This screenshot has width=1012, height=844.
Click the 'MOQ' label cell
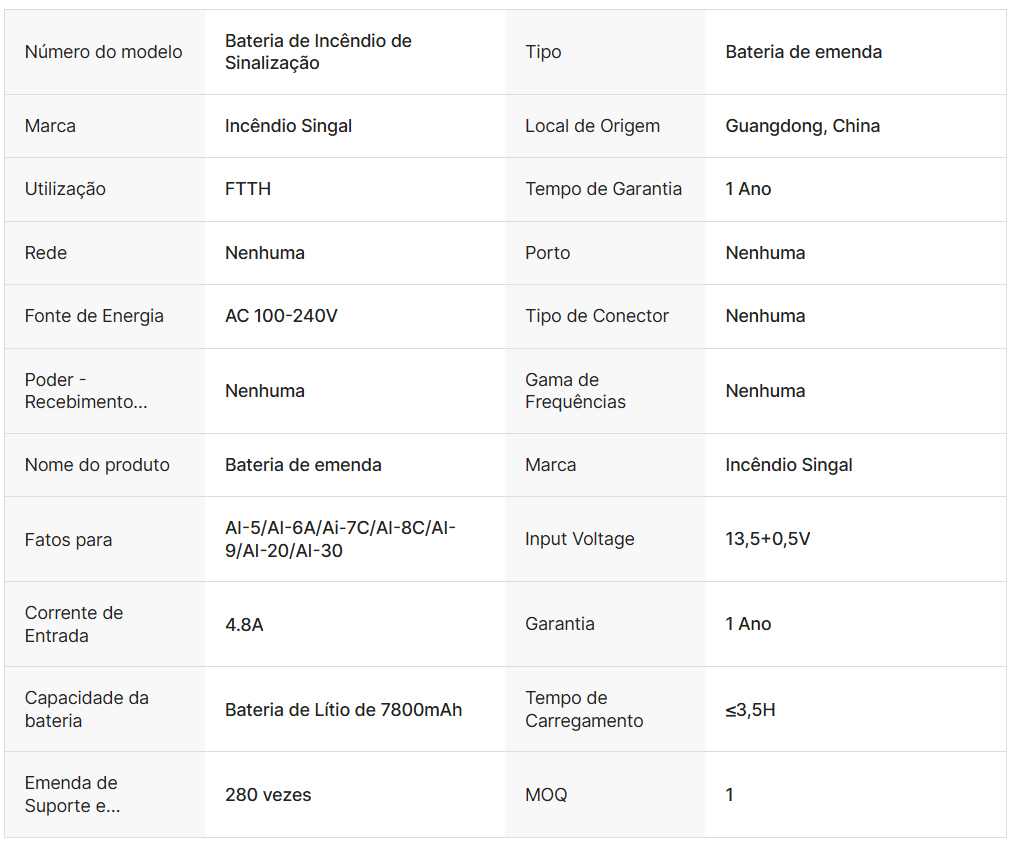[546, 795]
